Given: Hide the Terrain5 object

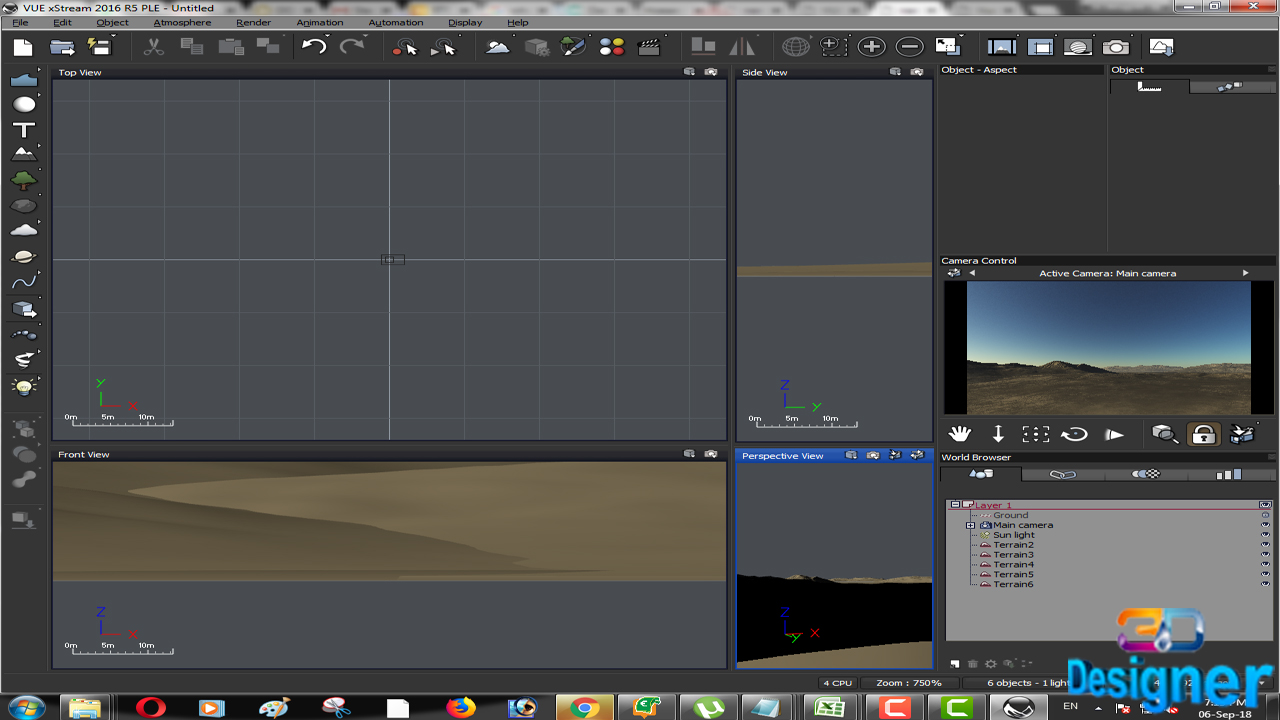Looking at the screenshot, I should [1265, 575].
